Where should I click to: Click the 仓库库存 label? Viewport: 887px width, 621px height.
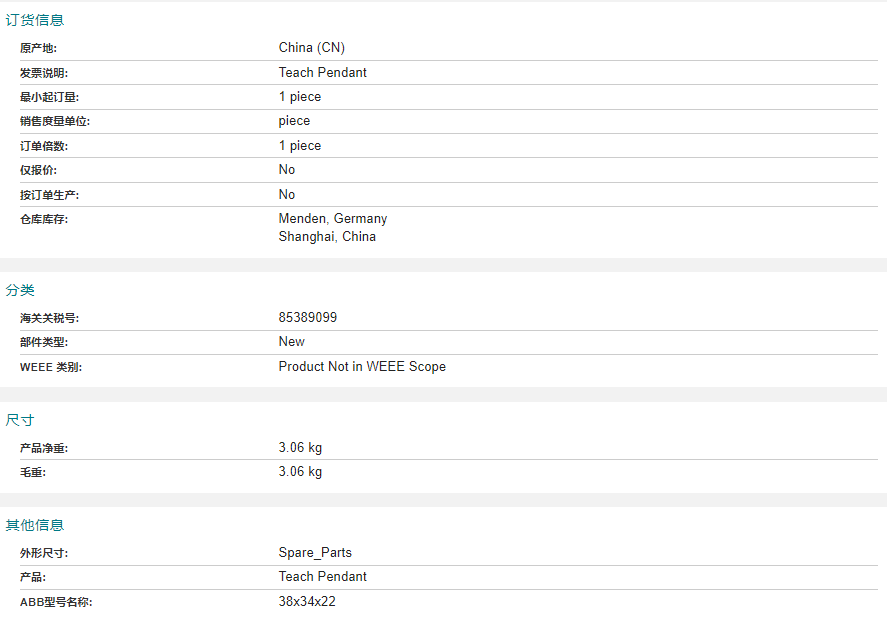point(44,219)
